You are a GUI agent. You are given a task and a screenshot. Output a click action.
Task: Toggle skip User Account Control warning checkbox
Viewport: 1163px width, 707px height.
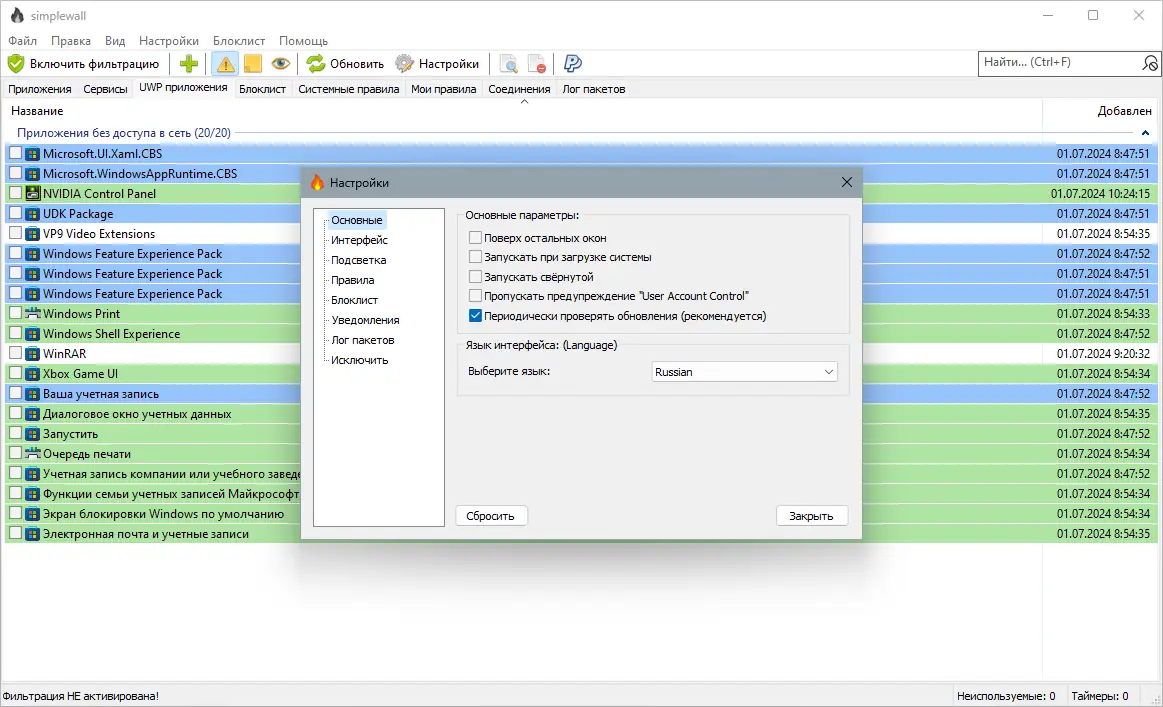point(475,296)
